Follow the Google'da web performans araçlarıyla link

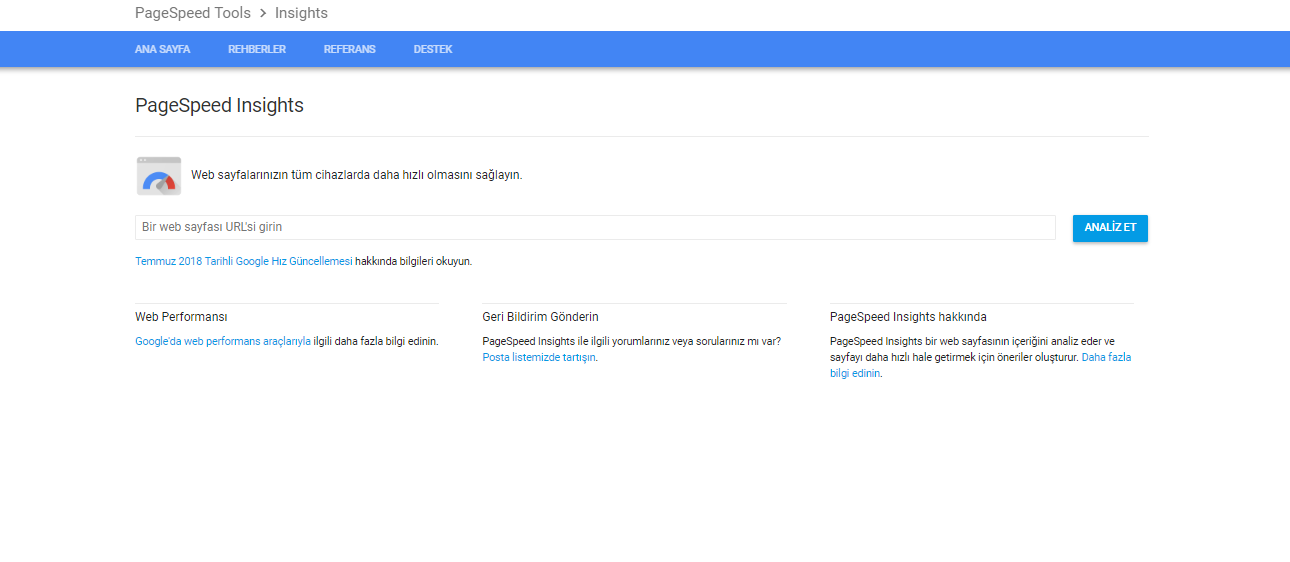click(x=223, y=341)
